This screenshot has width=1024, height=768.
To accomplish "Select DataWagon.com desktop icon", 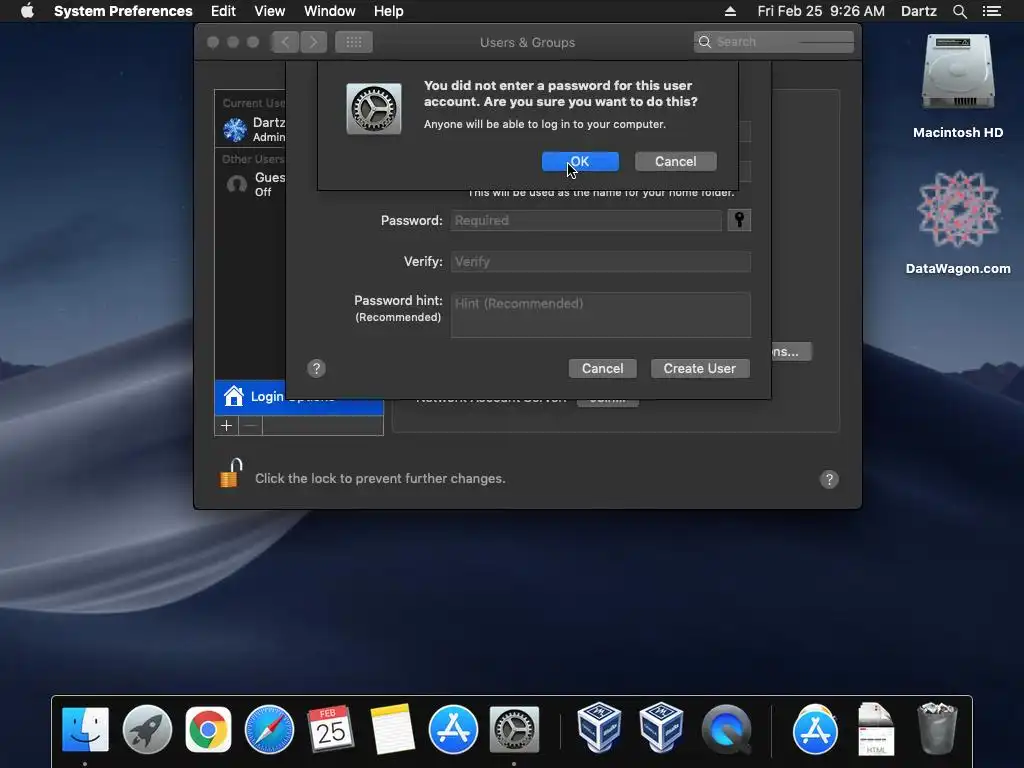I will pos(958,222).
